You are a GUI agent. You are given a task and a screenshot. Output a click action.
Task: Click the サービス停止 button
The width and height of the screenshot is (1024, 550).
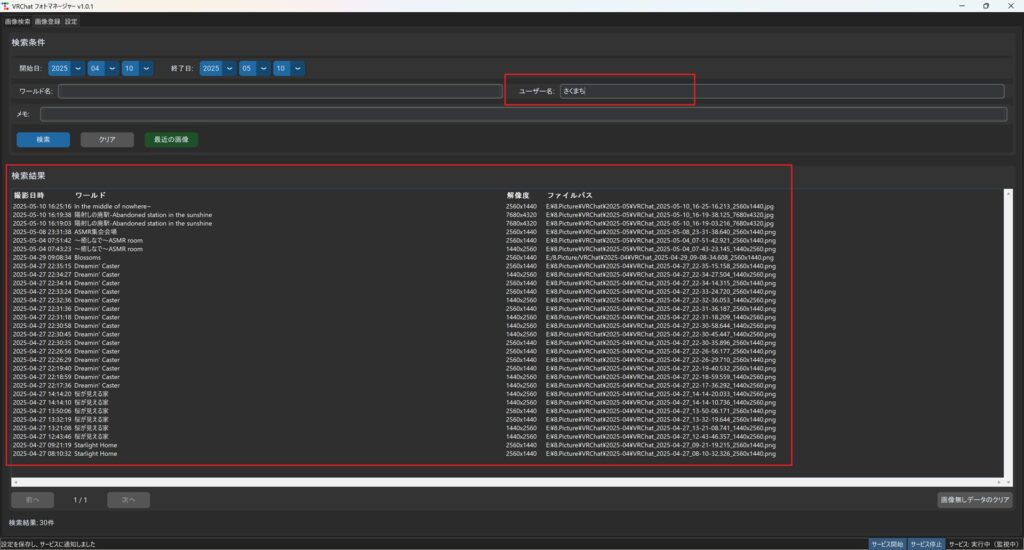click(x=926, y=544)
